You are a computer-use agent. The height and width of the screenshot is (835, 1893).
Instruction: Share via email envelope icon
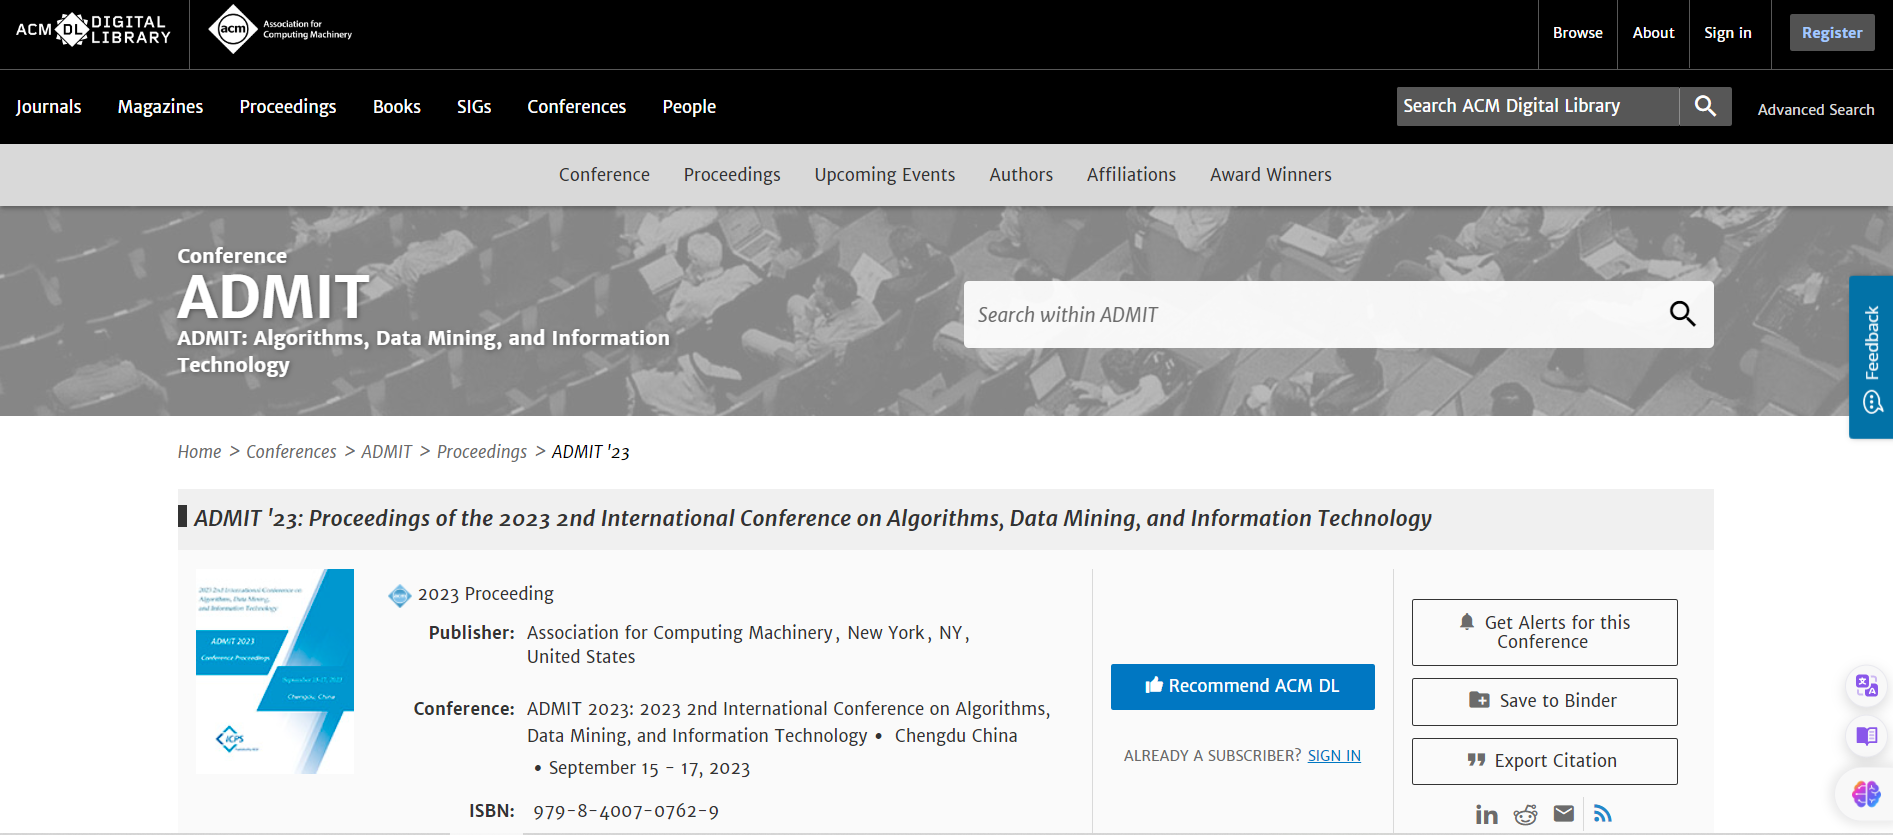click(1564, 813)
